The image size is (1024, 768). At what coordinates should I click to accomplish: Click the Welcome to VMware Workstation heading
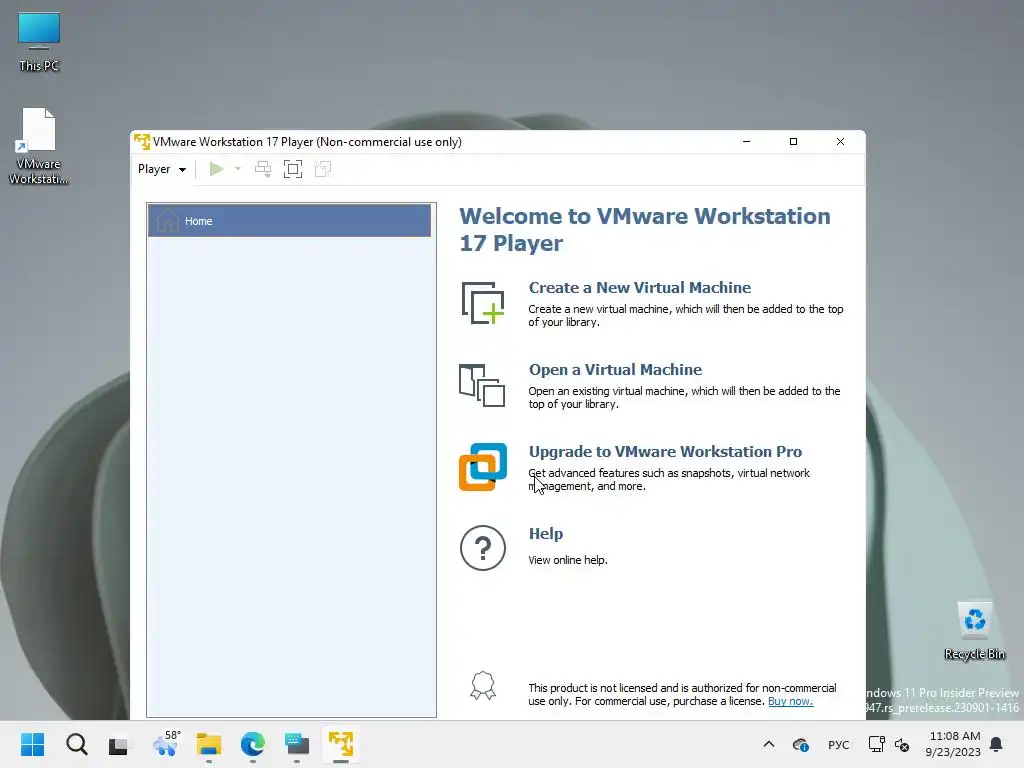coord(645,229)
